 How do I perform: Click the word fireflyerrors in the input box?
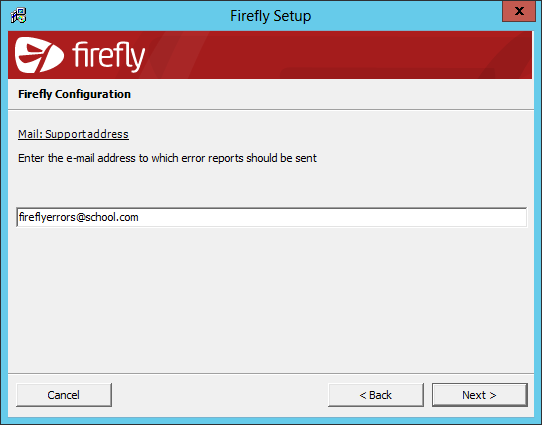click(x=47, y=217)
